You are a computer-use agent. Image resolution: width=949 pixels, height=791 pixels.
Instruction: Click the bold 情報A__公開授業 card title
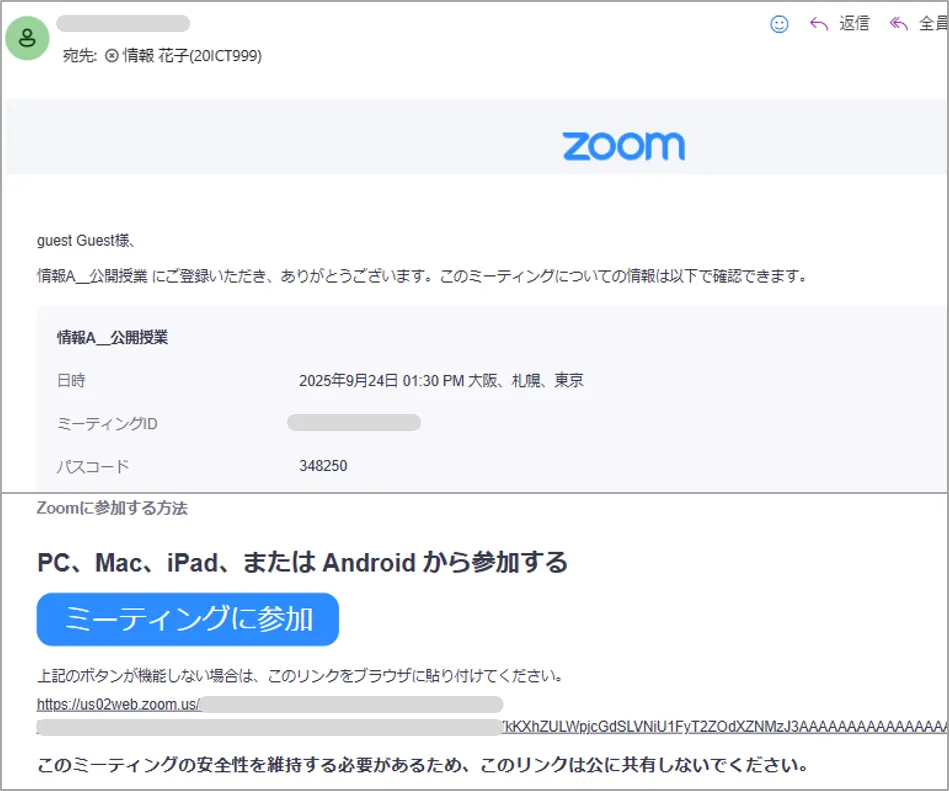click(112, 338)
